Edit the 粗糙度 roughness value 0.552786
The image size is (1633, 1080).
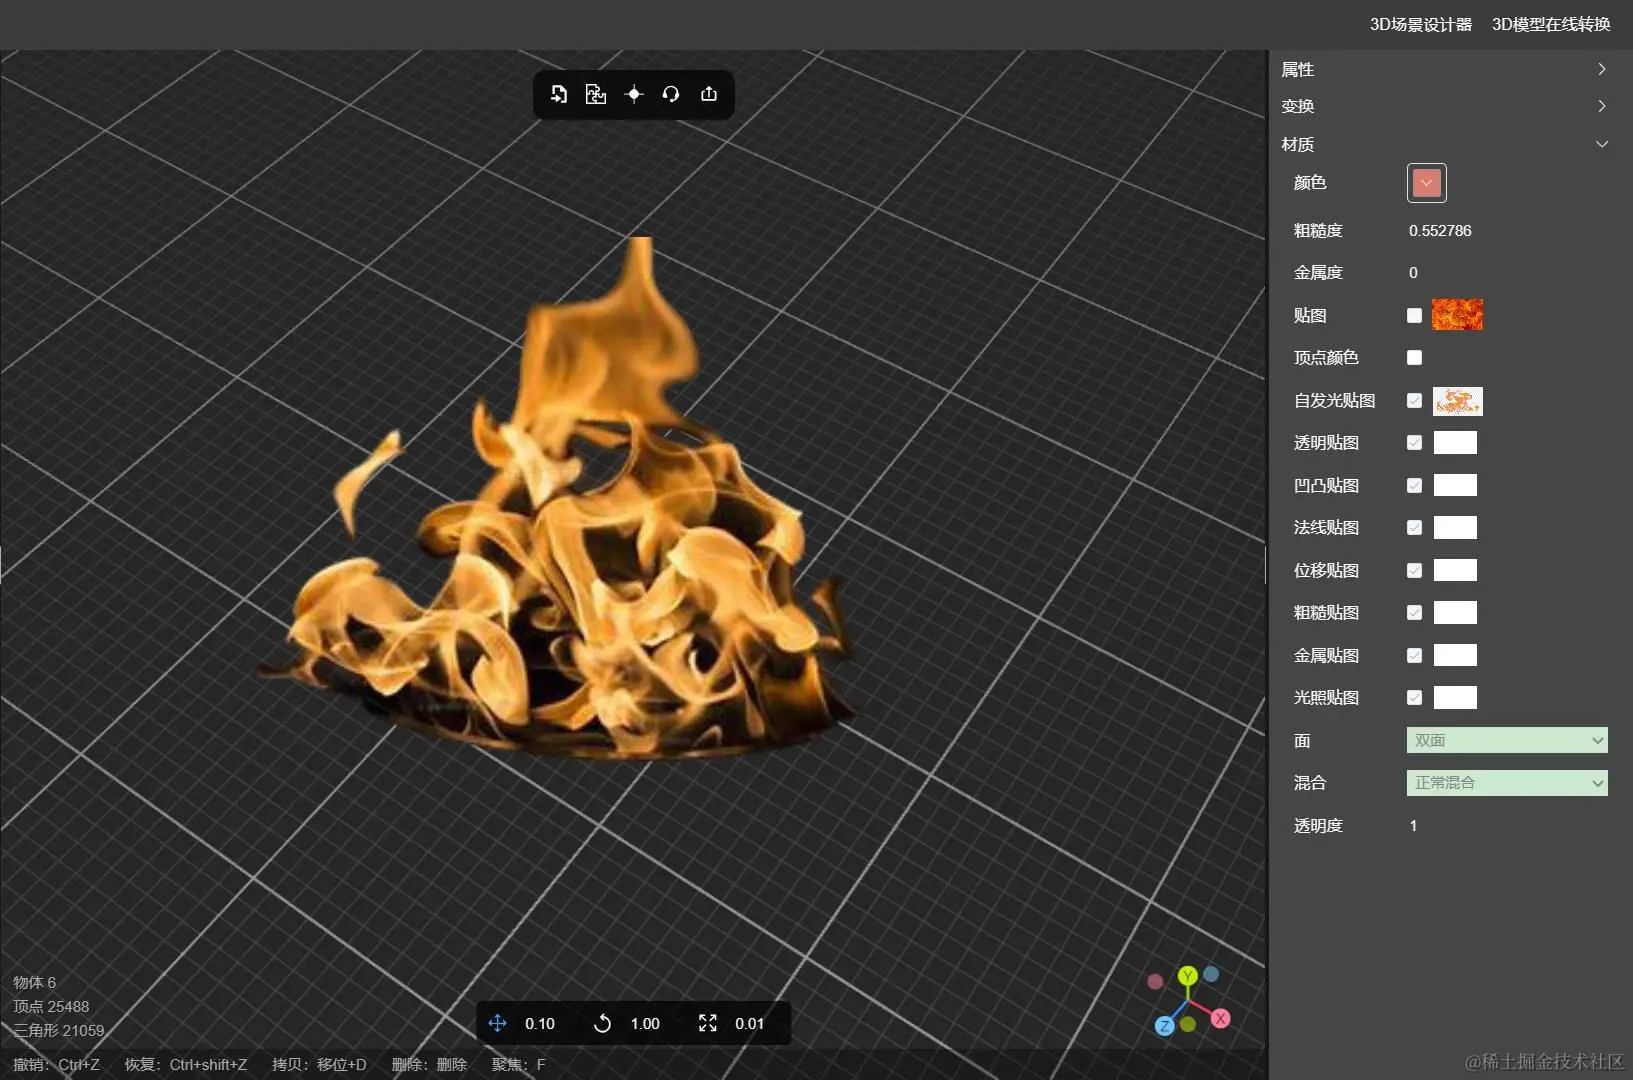[1440, 230]
